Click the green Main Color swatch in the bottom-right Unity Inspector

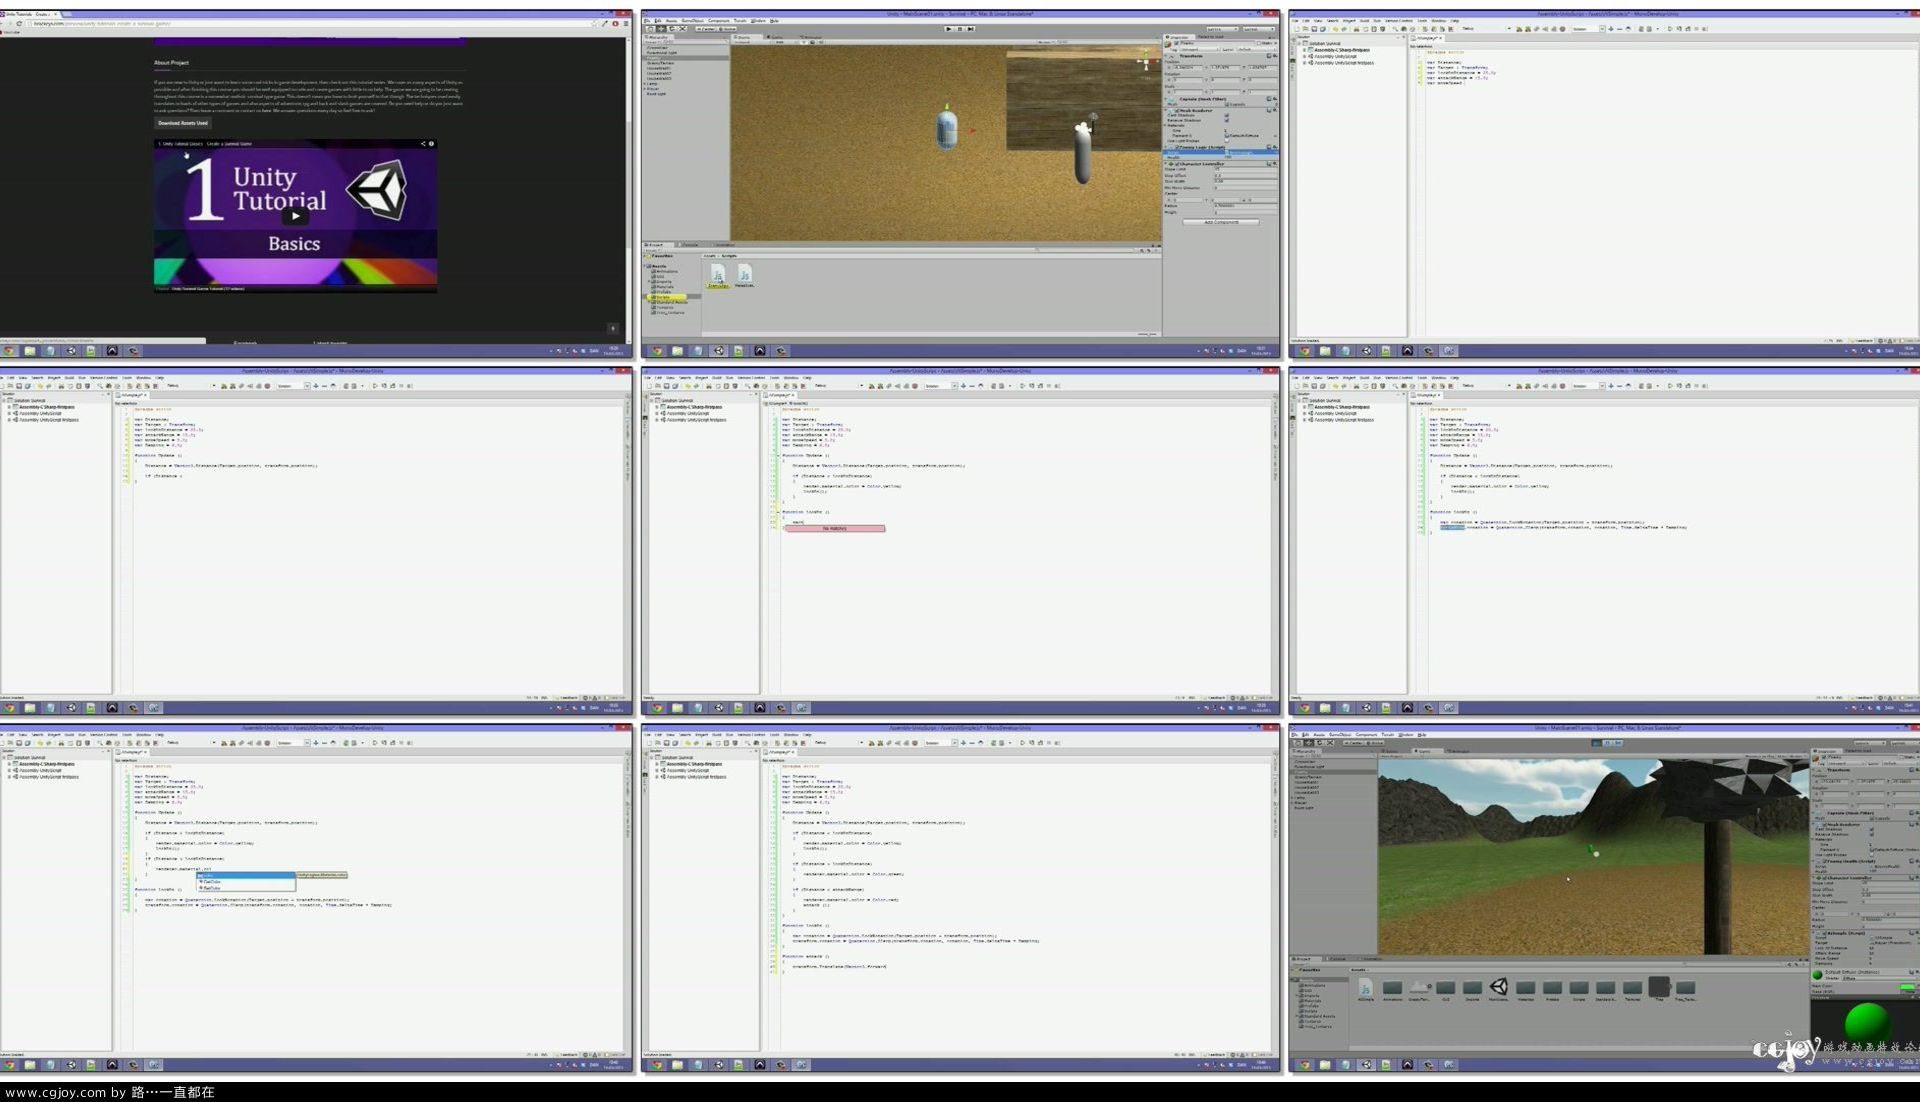[x=1908, y=987]
